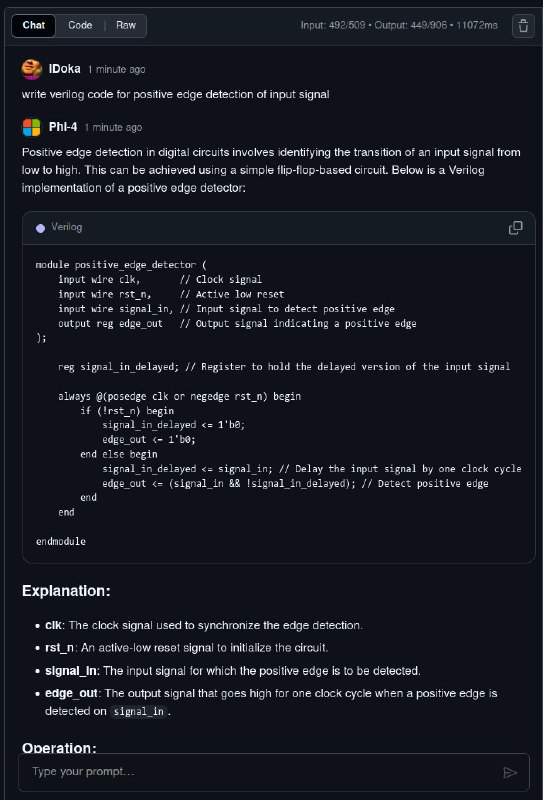Switch to the Chat tab
The width and height of the screenshot is (543, 800).
34,26
